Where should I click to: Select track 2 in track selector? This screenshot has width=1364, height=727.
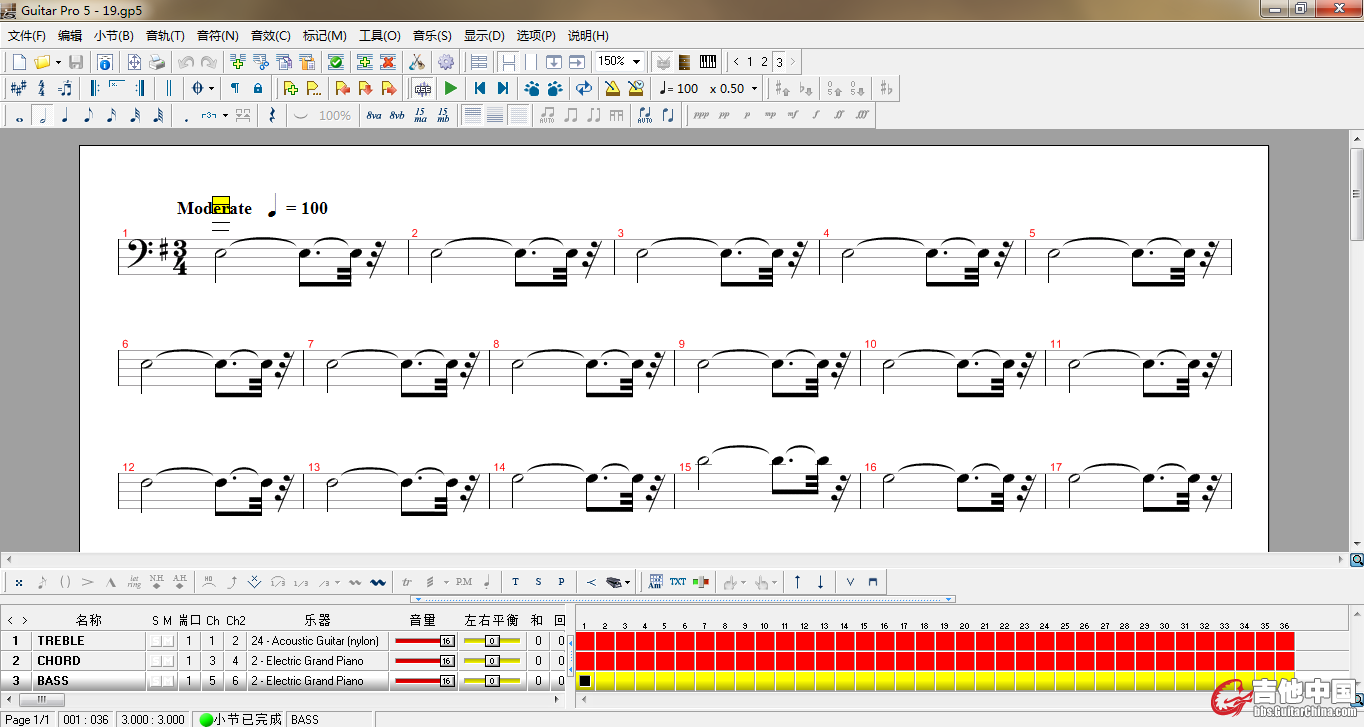[764, 62]
